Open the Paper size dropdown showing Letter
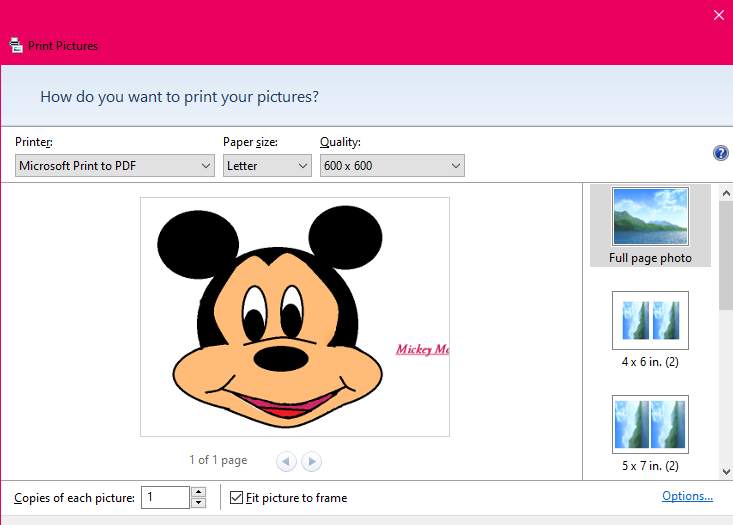The image size is (733, 525). [x=267, y=165]
